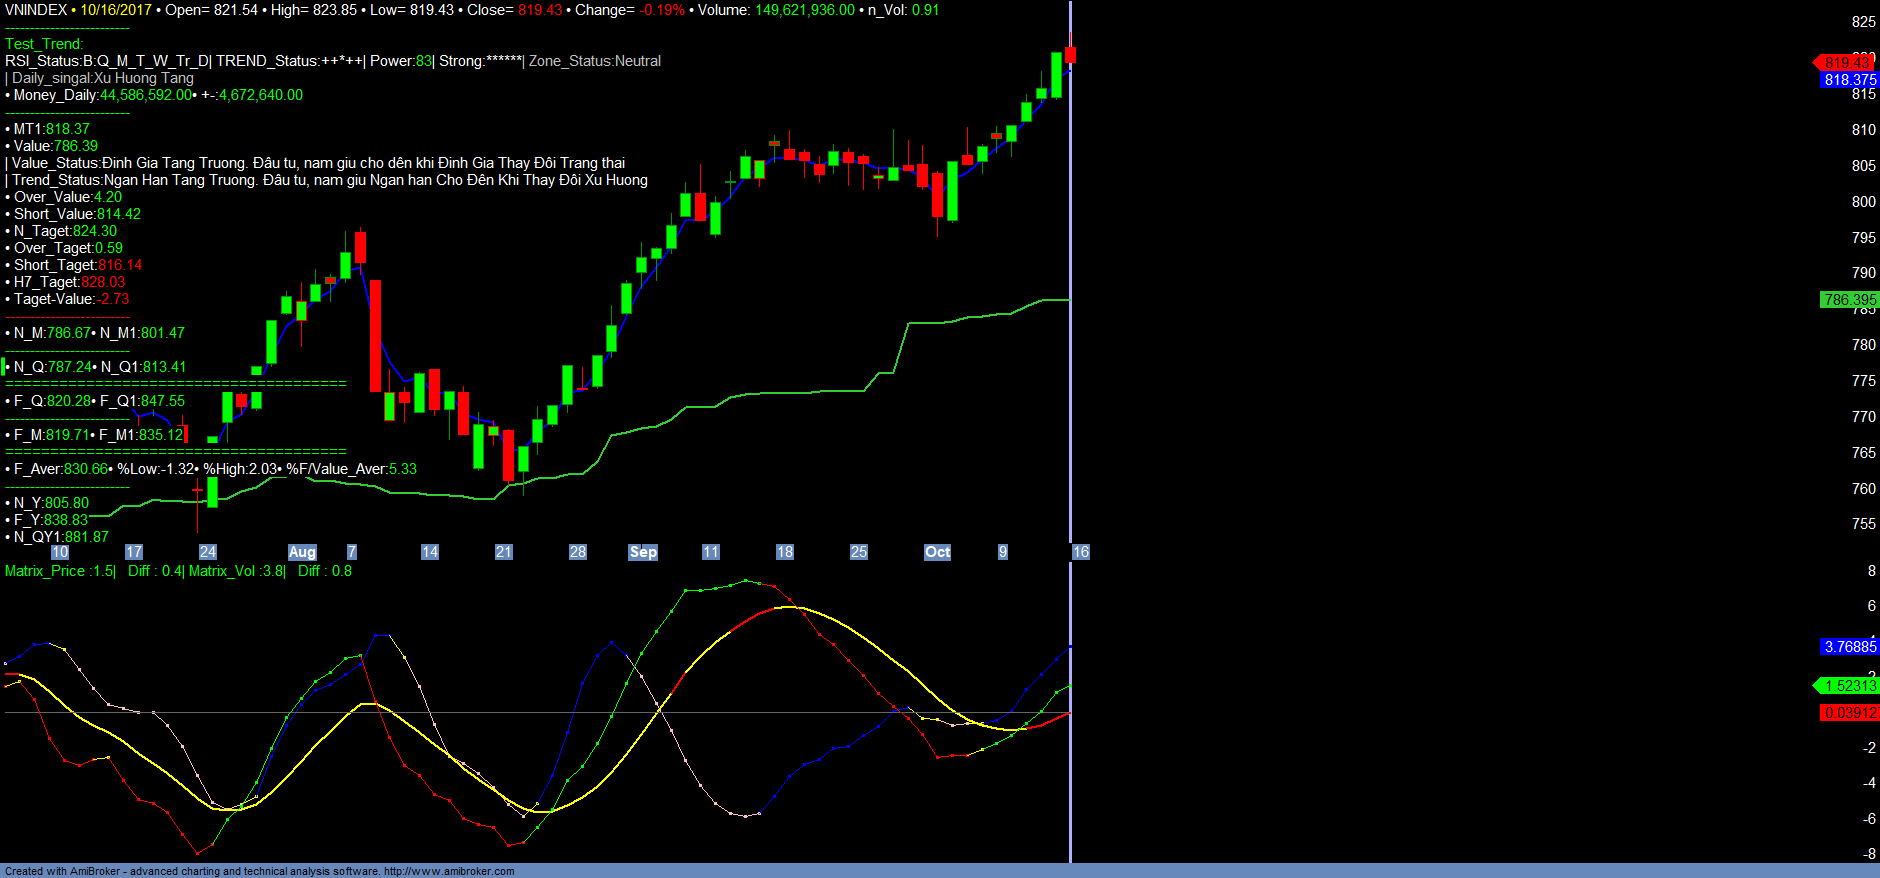The width and height of the screenshot is (1880, 878).
Task: Select the green 1.52313 oscillator value tag
Action: 1849,686
